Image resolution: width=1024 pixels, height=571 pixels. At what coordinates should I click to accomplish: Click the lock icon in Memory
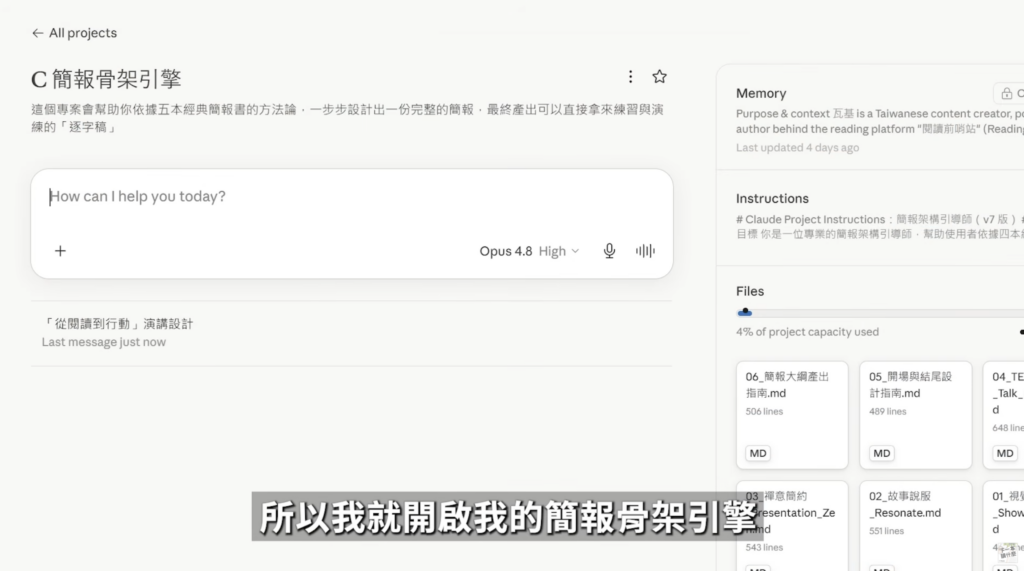click(x=1006, y=93)
